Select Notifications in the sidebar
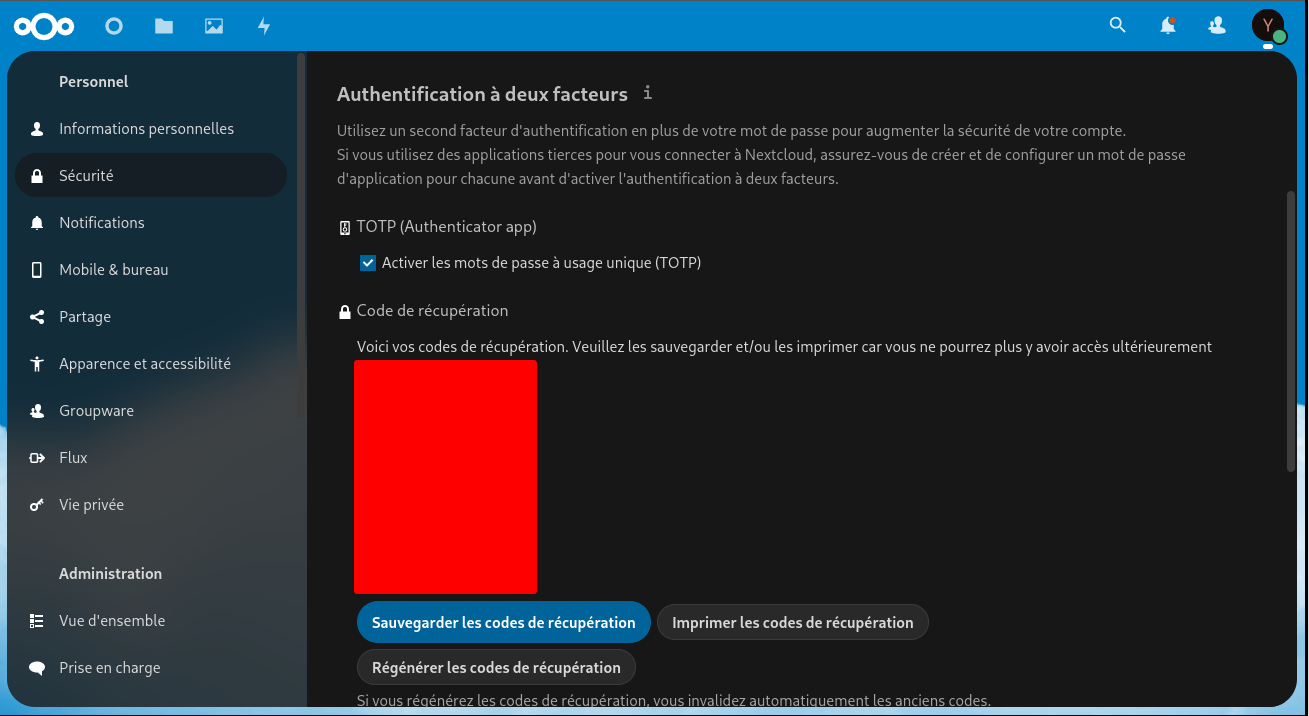Viewport: 1309px width, 716px height. point(102,223)
